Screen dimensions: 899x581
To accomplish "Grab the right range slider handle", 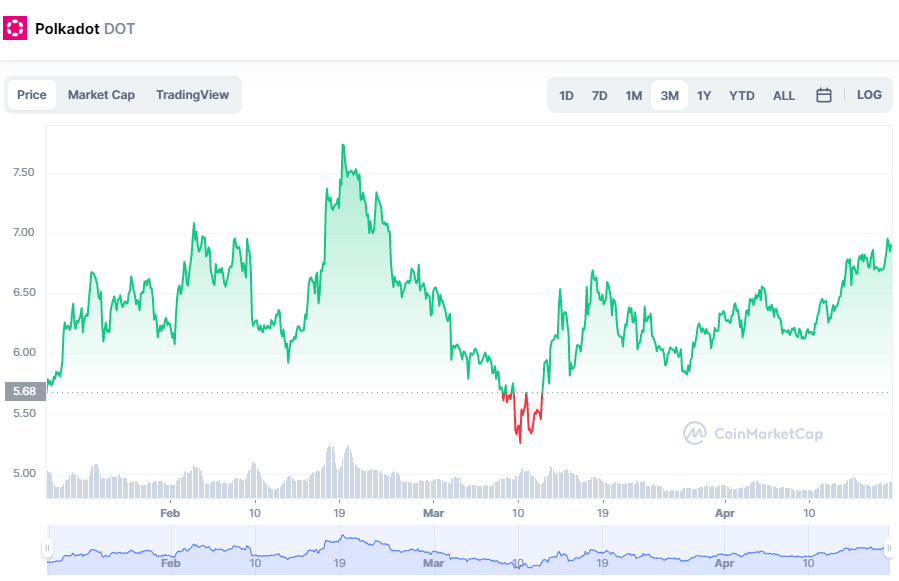I will tap(889, 548).
